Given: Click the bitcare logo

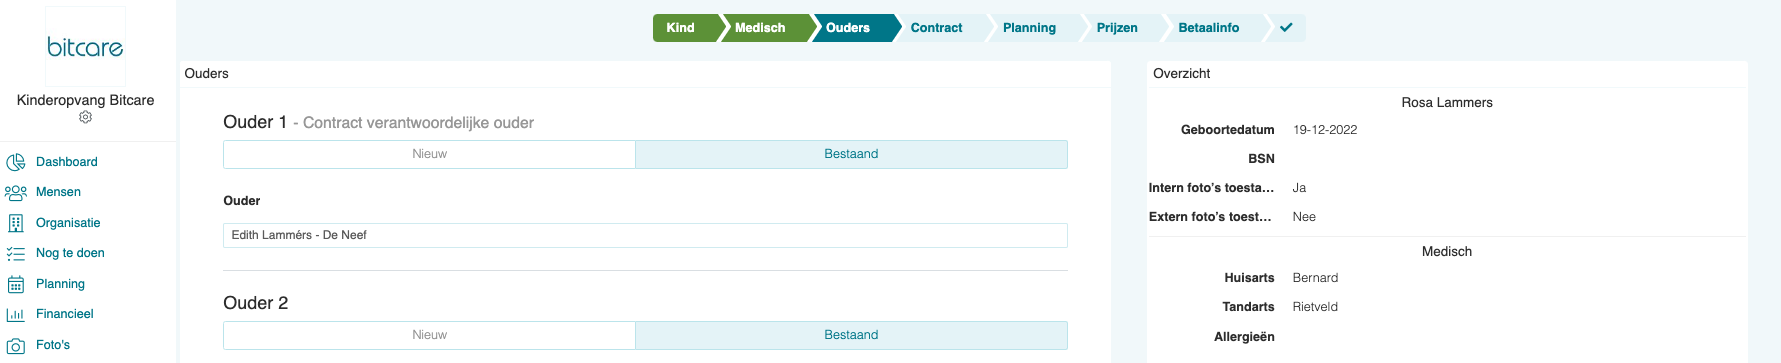Looking at the screenshot, I should coord(86,47).
